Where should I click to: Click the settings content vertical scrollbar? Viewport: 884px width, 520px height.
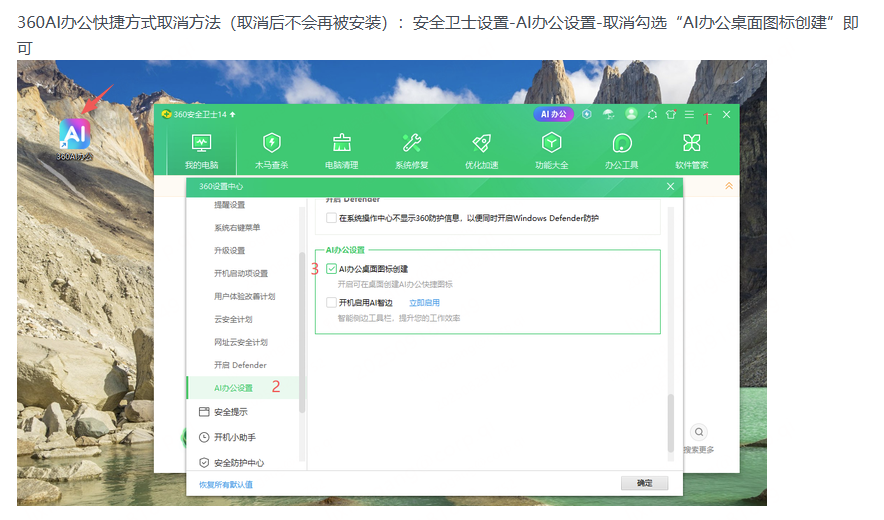(x=671, y=420)
